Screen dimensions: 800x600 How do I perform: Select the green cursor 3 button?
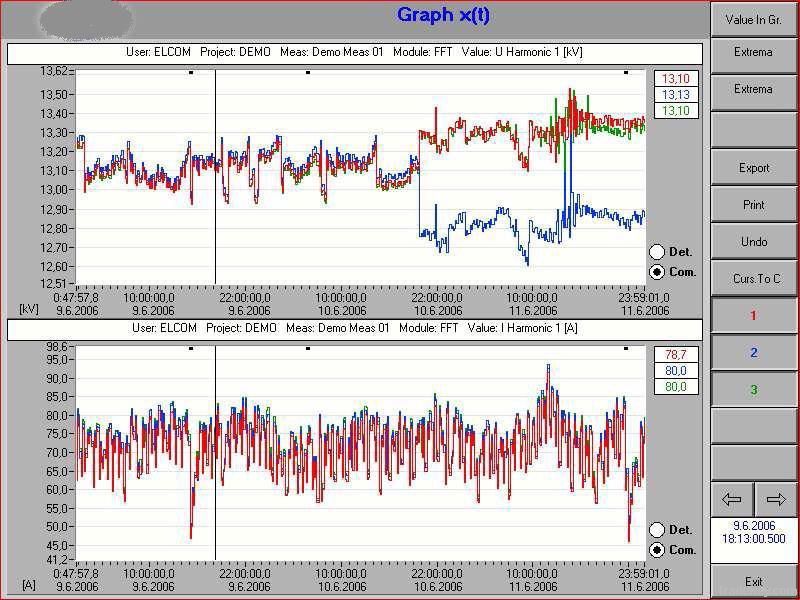point(753,388)
